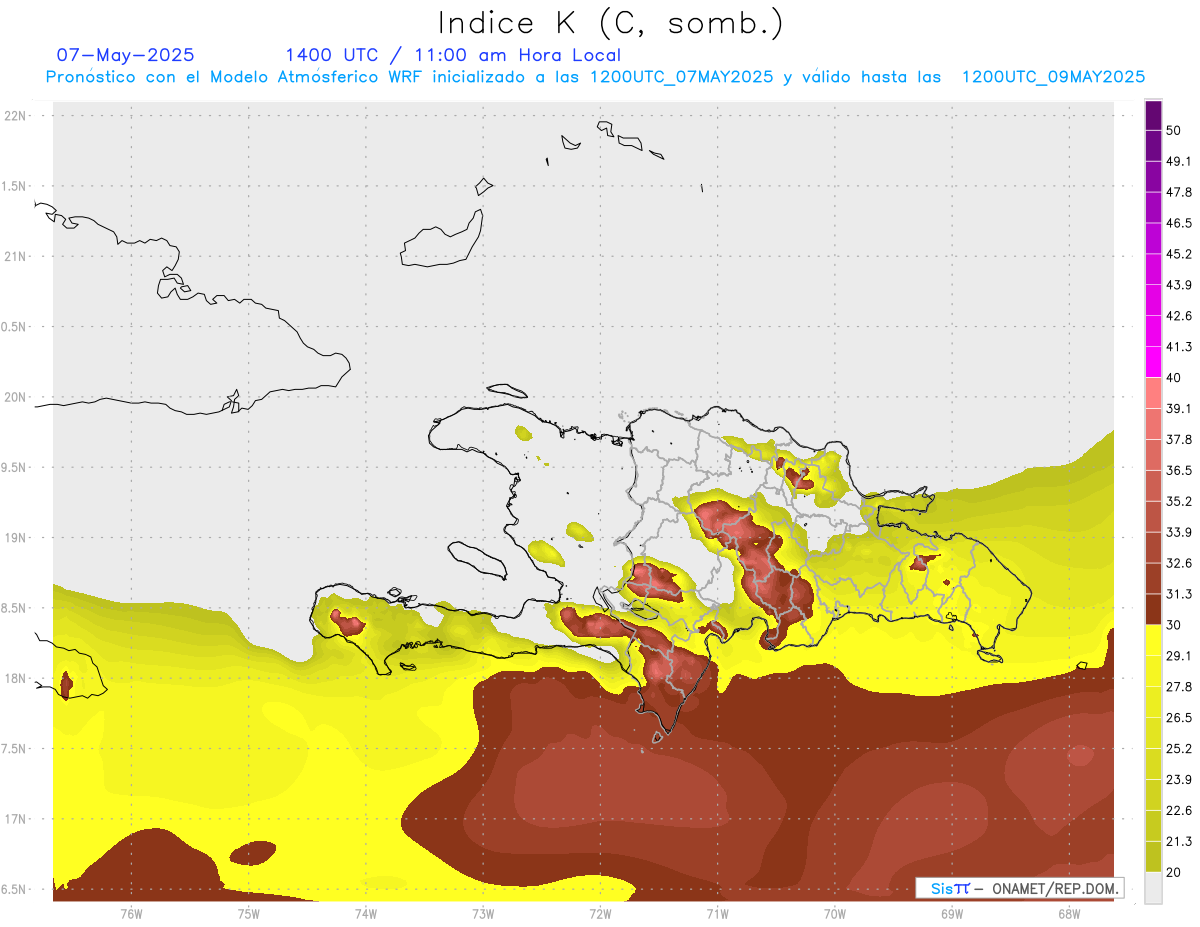The width and height of the screenshot is (1200, 927).
Task: Click the title "Indice K (C, somb.)"
Action: point(610,22)
